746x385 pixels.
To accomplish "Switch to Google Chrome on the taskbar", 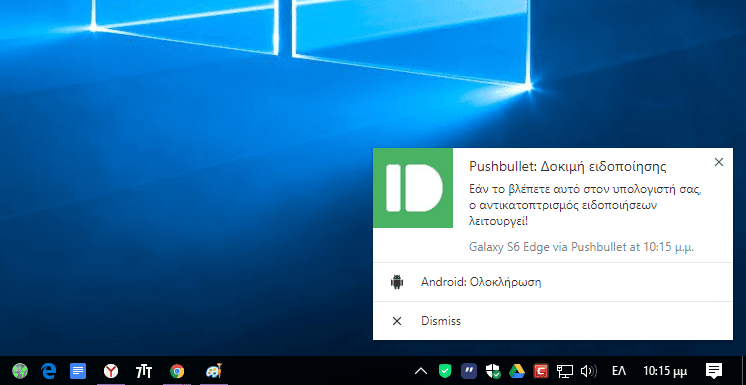I will [x=177, y=371].
